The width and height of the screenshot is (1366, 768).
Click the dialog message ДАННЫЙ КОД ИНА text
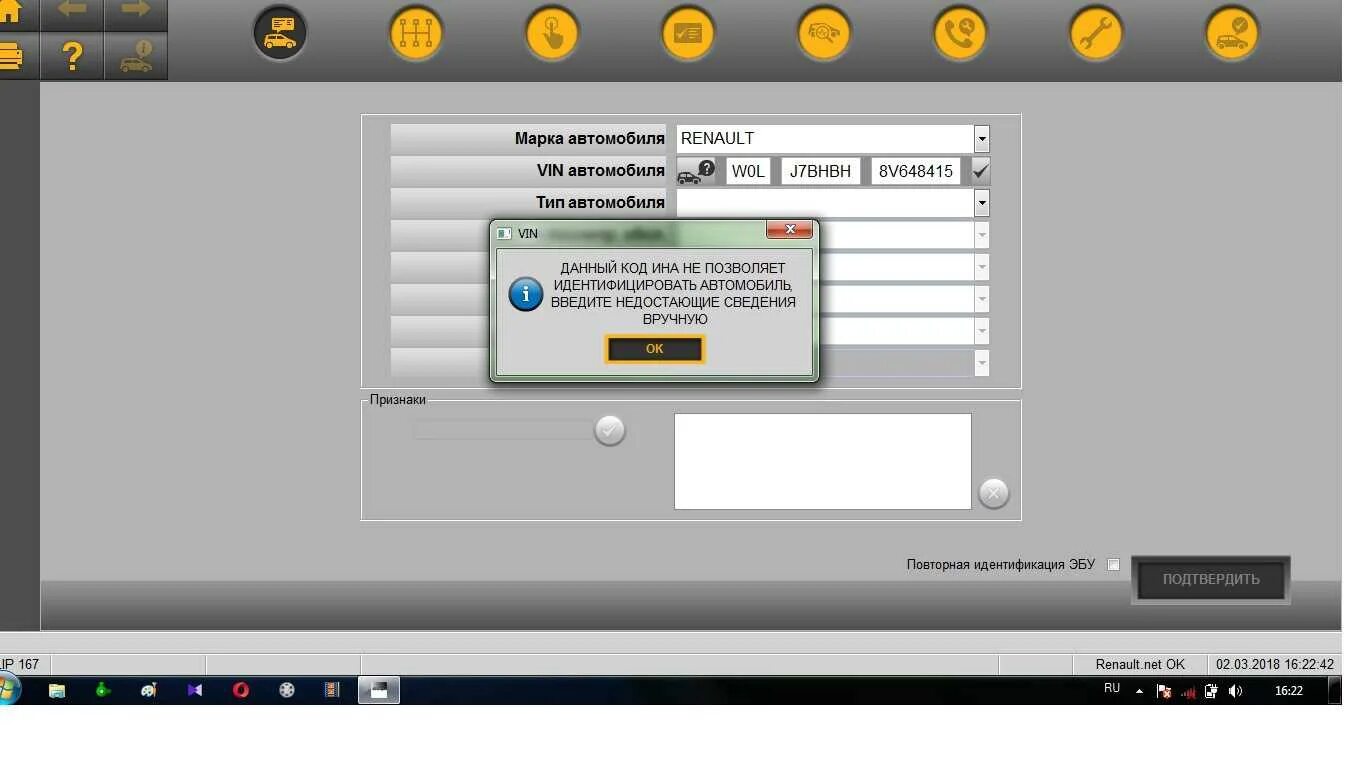click(x=673, y=294)
